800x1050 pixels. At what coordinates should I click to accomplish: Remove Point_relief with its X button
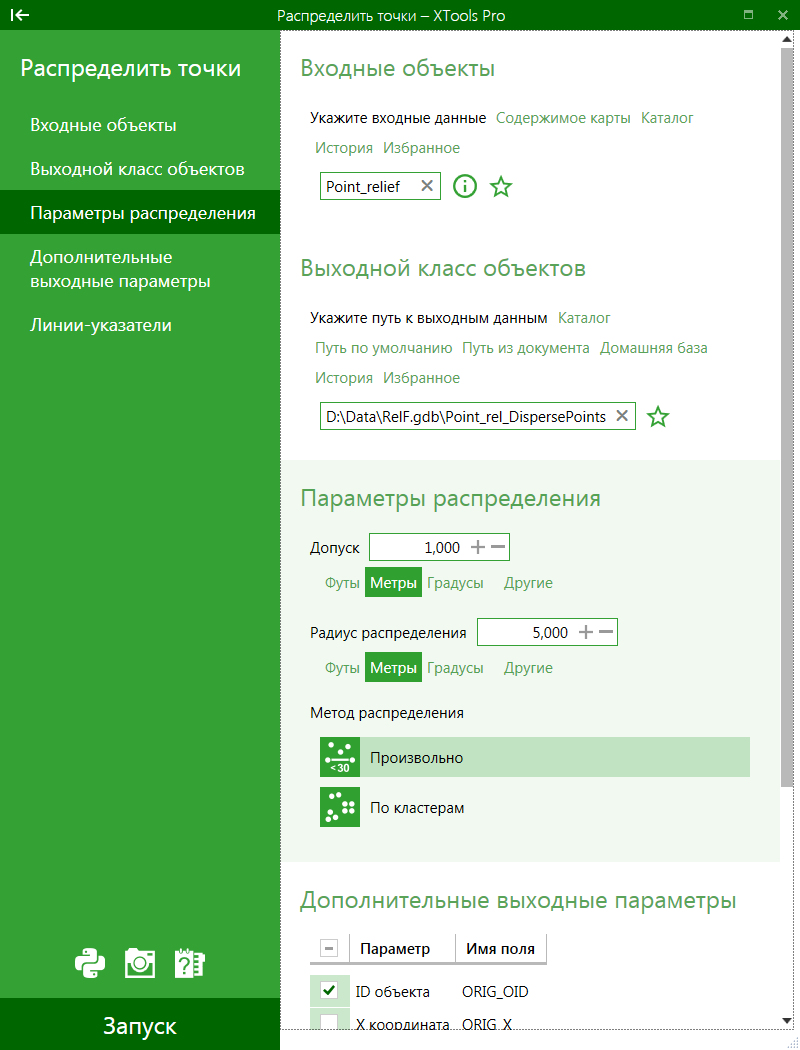point(428,186)
